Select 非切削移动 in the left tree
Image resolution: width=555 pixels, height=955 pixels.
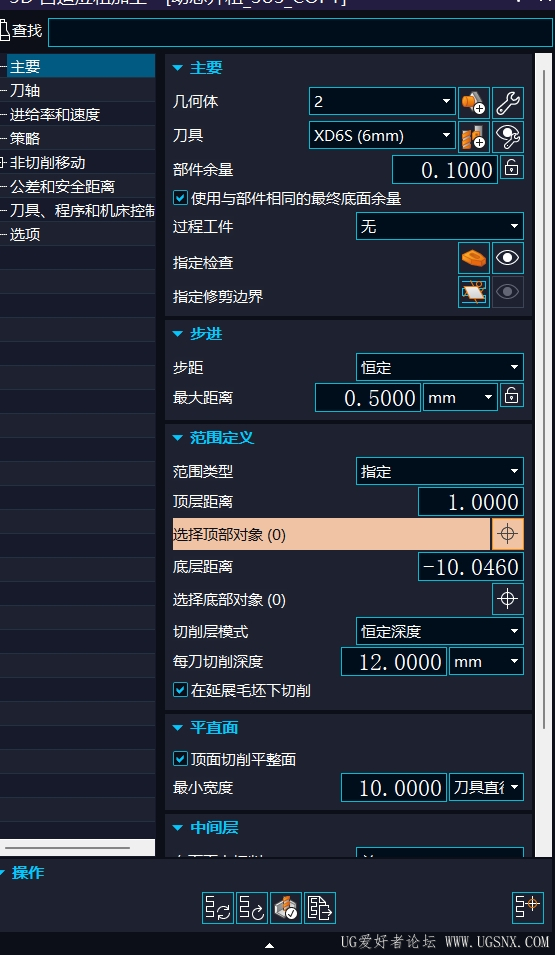click(x=48, y=163)
